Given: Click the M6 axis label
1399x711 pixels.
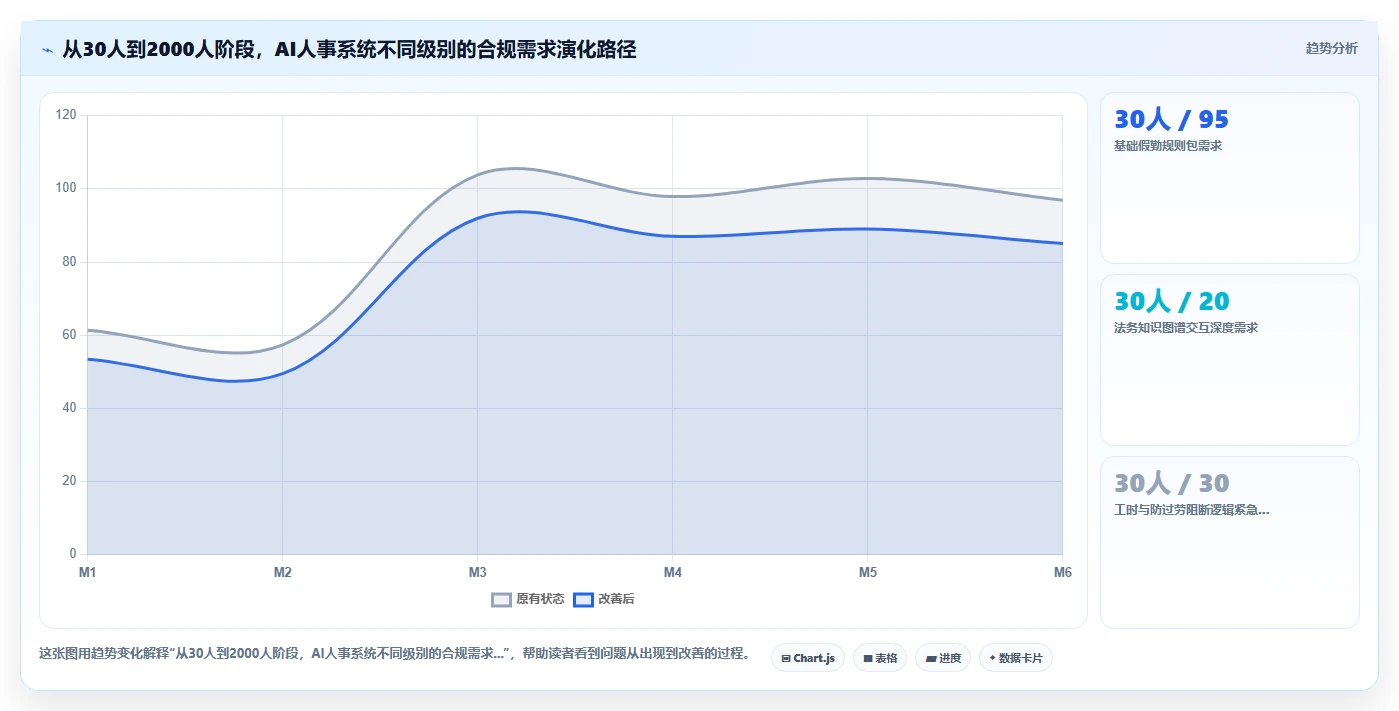Looking at the screenshot, I should coord(1062,572).
